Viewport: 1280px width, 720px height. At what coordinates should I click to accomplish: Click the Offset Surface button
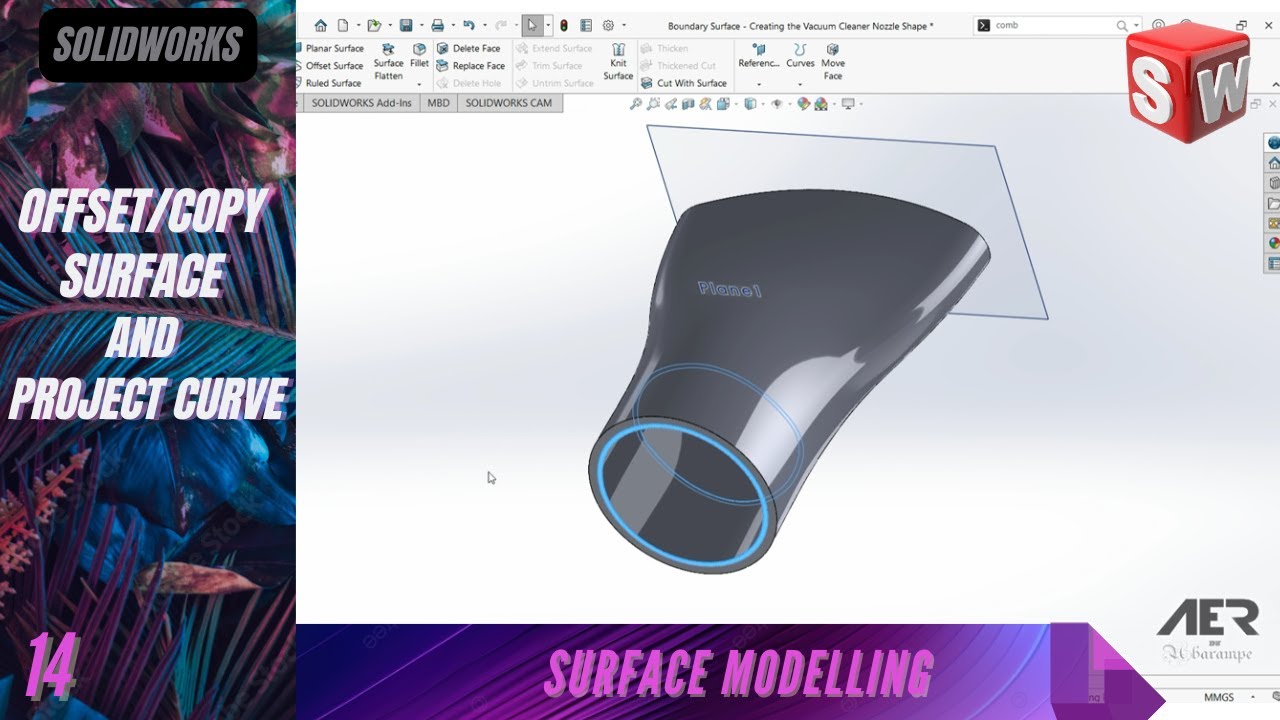point(329,66)
